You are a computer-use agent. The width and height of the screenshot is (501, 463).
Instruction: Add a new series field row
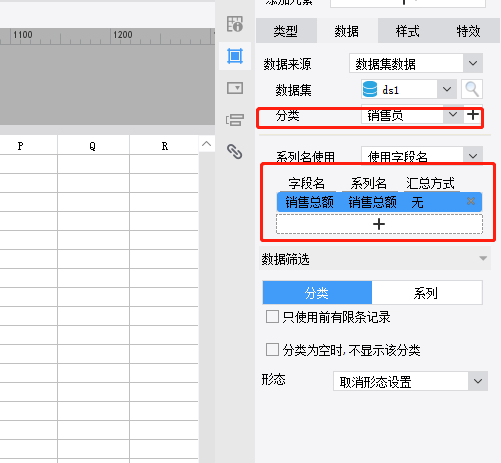pos(379,224)
